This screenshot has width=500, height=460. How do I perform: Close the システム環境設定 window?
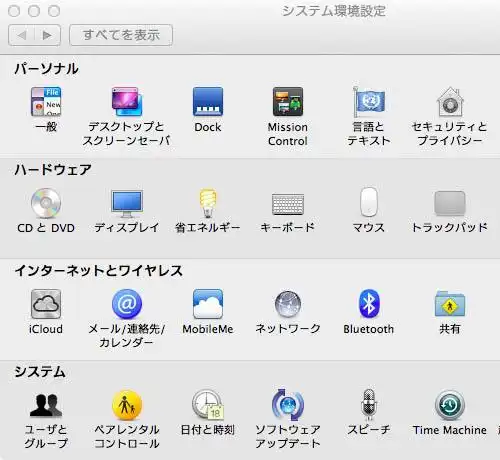pos(14,11)
